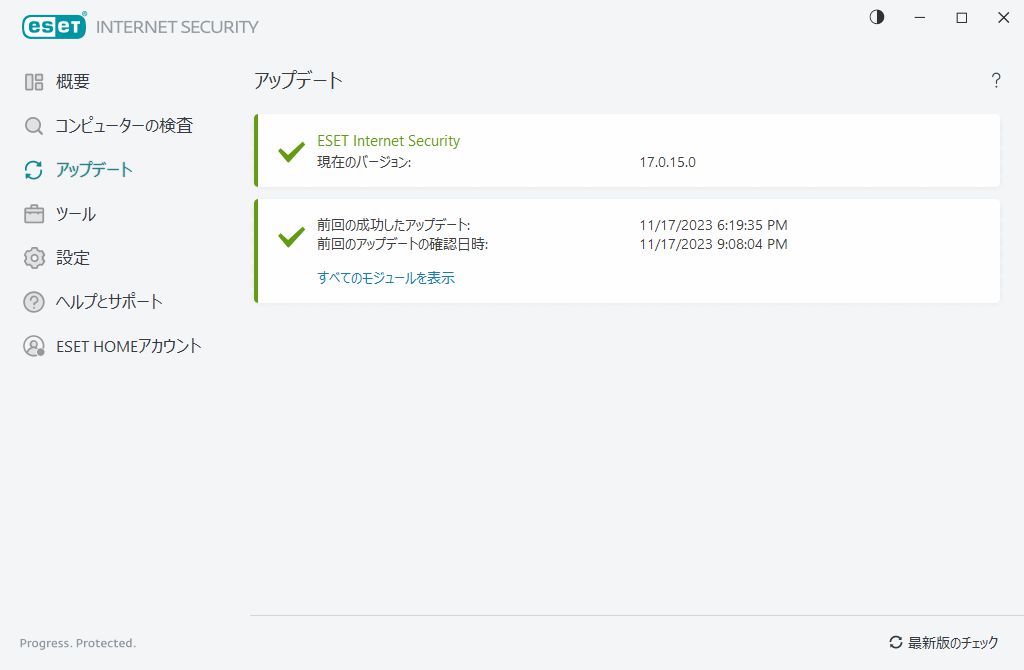Click the green checkmark on the version panel

click(289, 152)
